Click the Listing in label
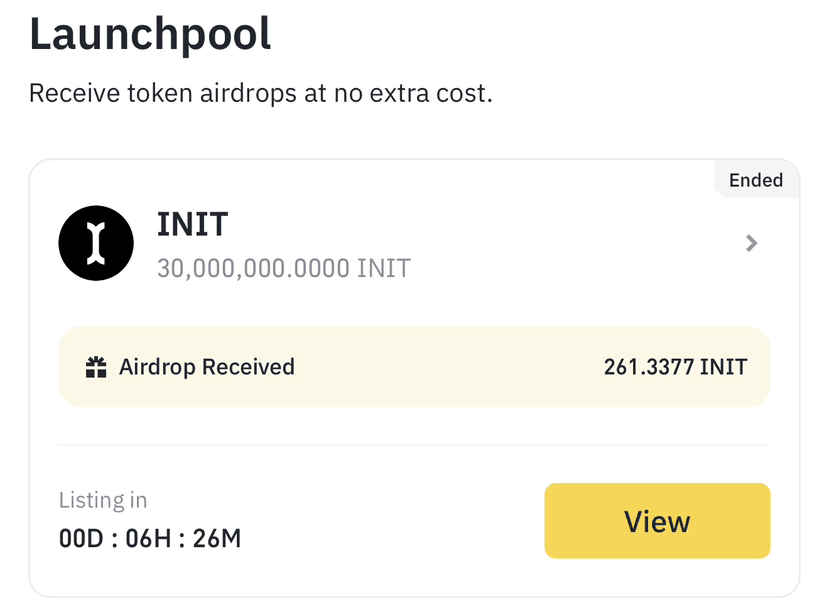The image size is (829, 605). point(103,500)
